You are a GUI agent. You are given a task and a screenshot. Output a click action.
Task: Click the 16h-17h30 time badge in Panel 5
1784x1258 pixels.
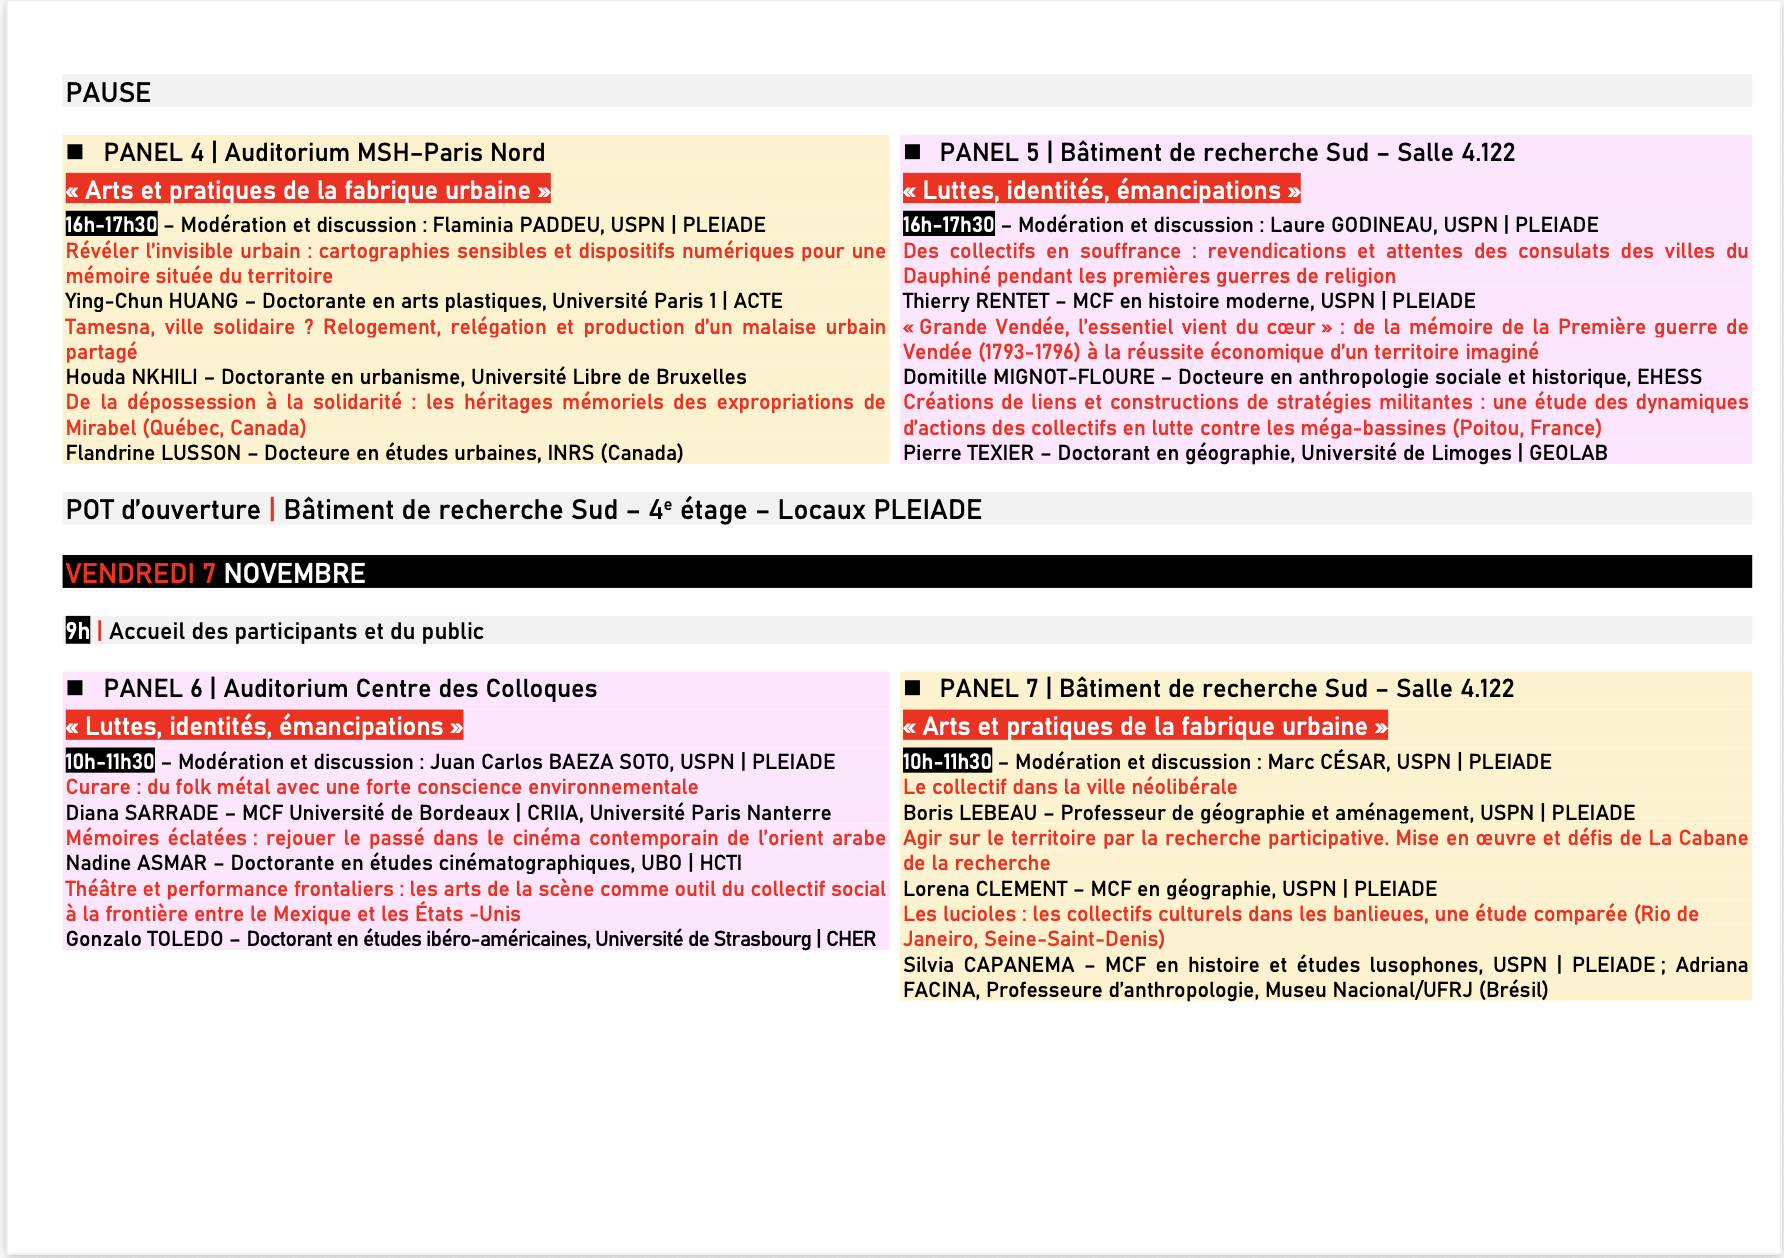[x=948, y=225]
